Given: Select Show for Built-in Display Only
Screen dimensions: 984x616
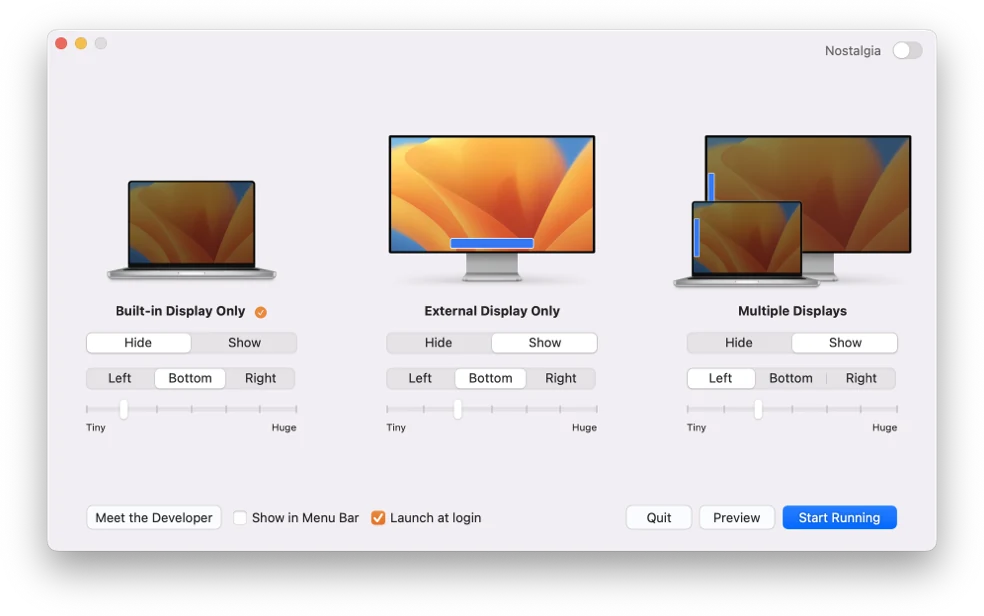Looking at the screenshot, I should [244, 343].
